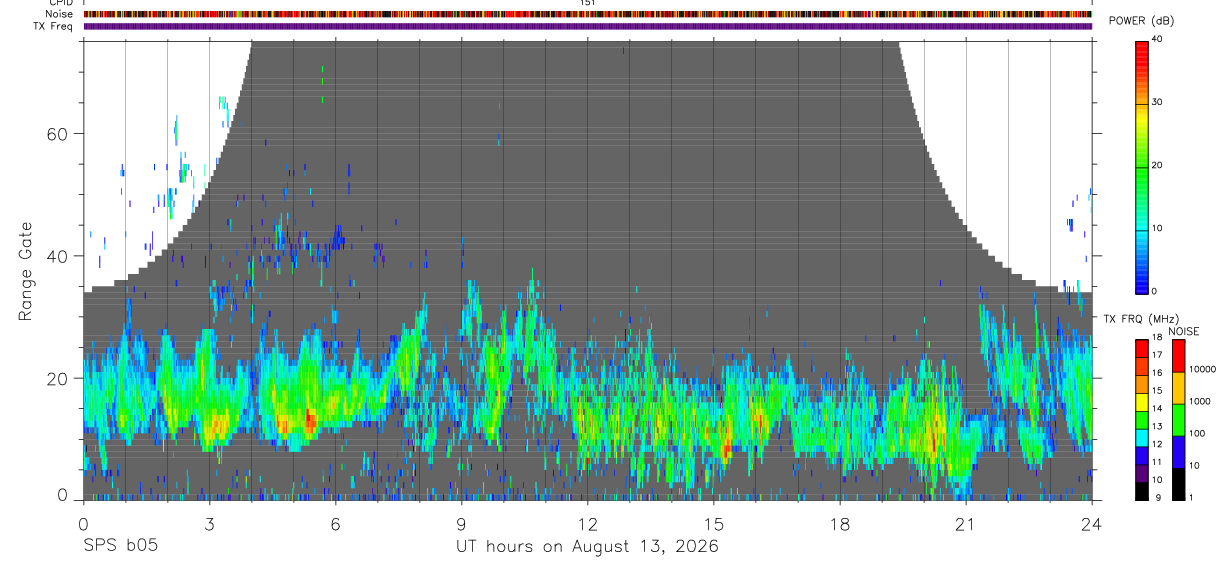1228x567 pixels.
Task: Click the black 9 MHz frequency swatch
Action: point(1141,491)
